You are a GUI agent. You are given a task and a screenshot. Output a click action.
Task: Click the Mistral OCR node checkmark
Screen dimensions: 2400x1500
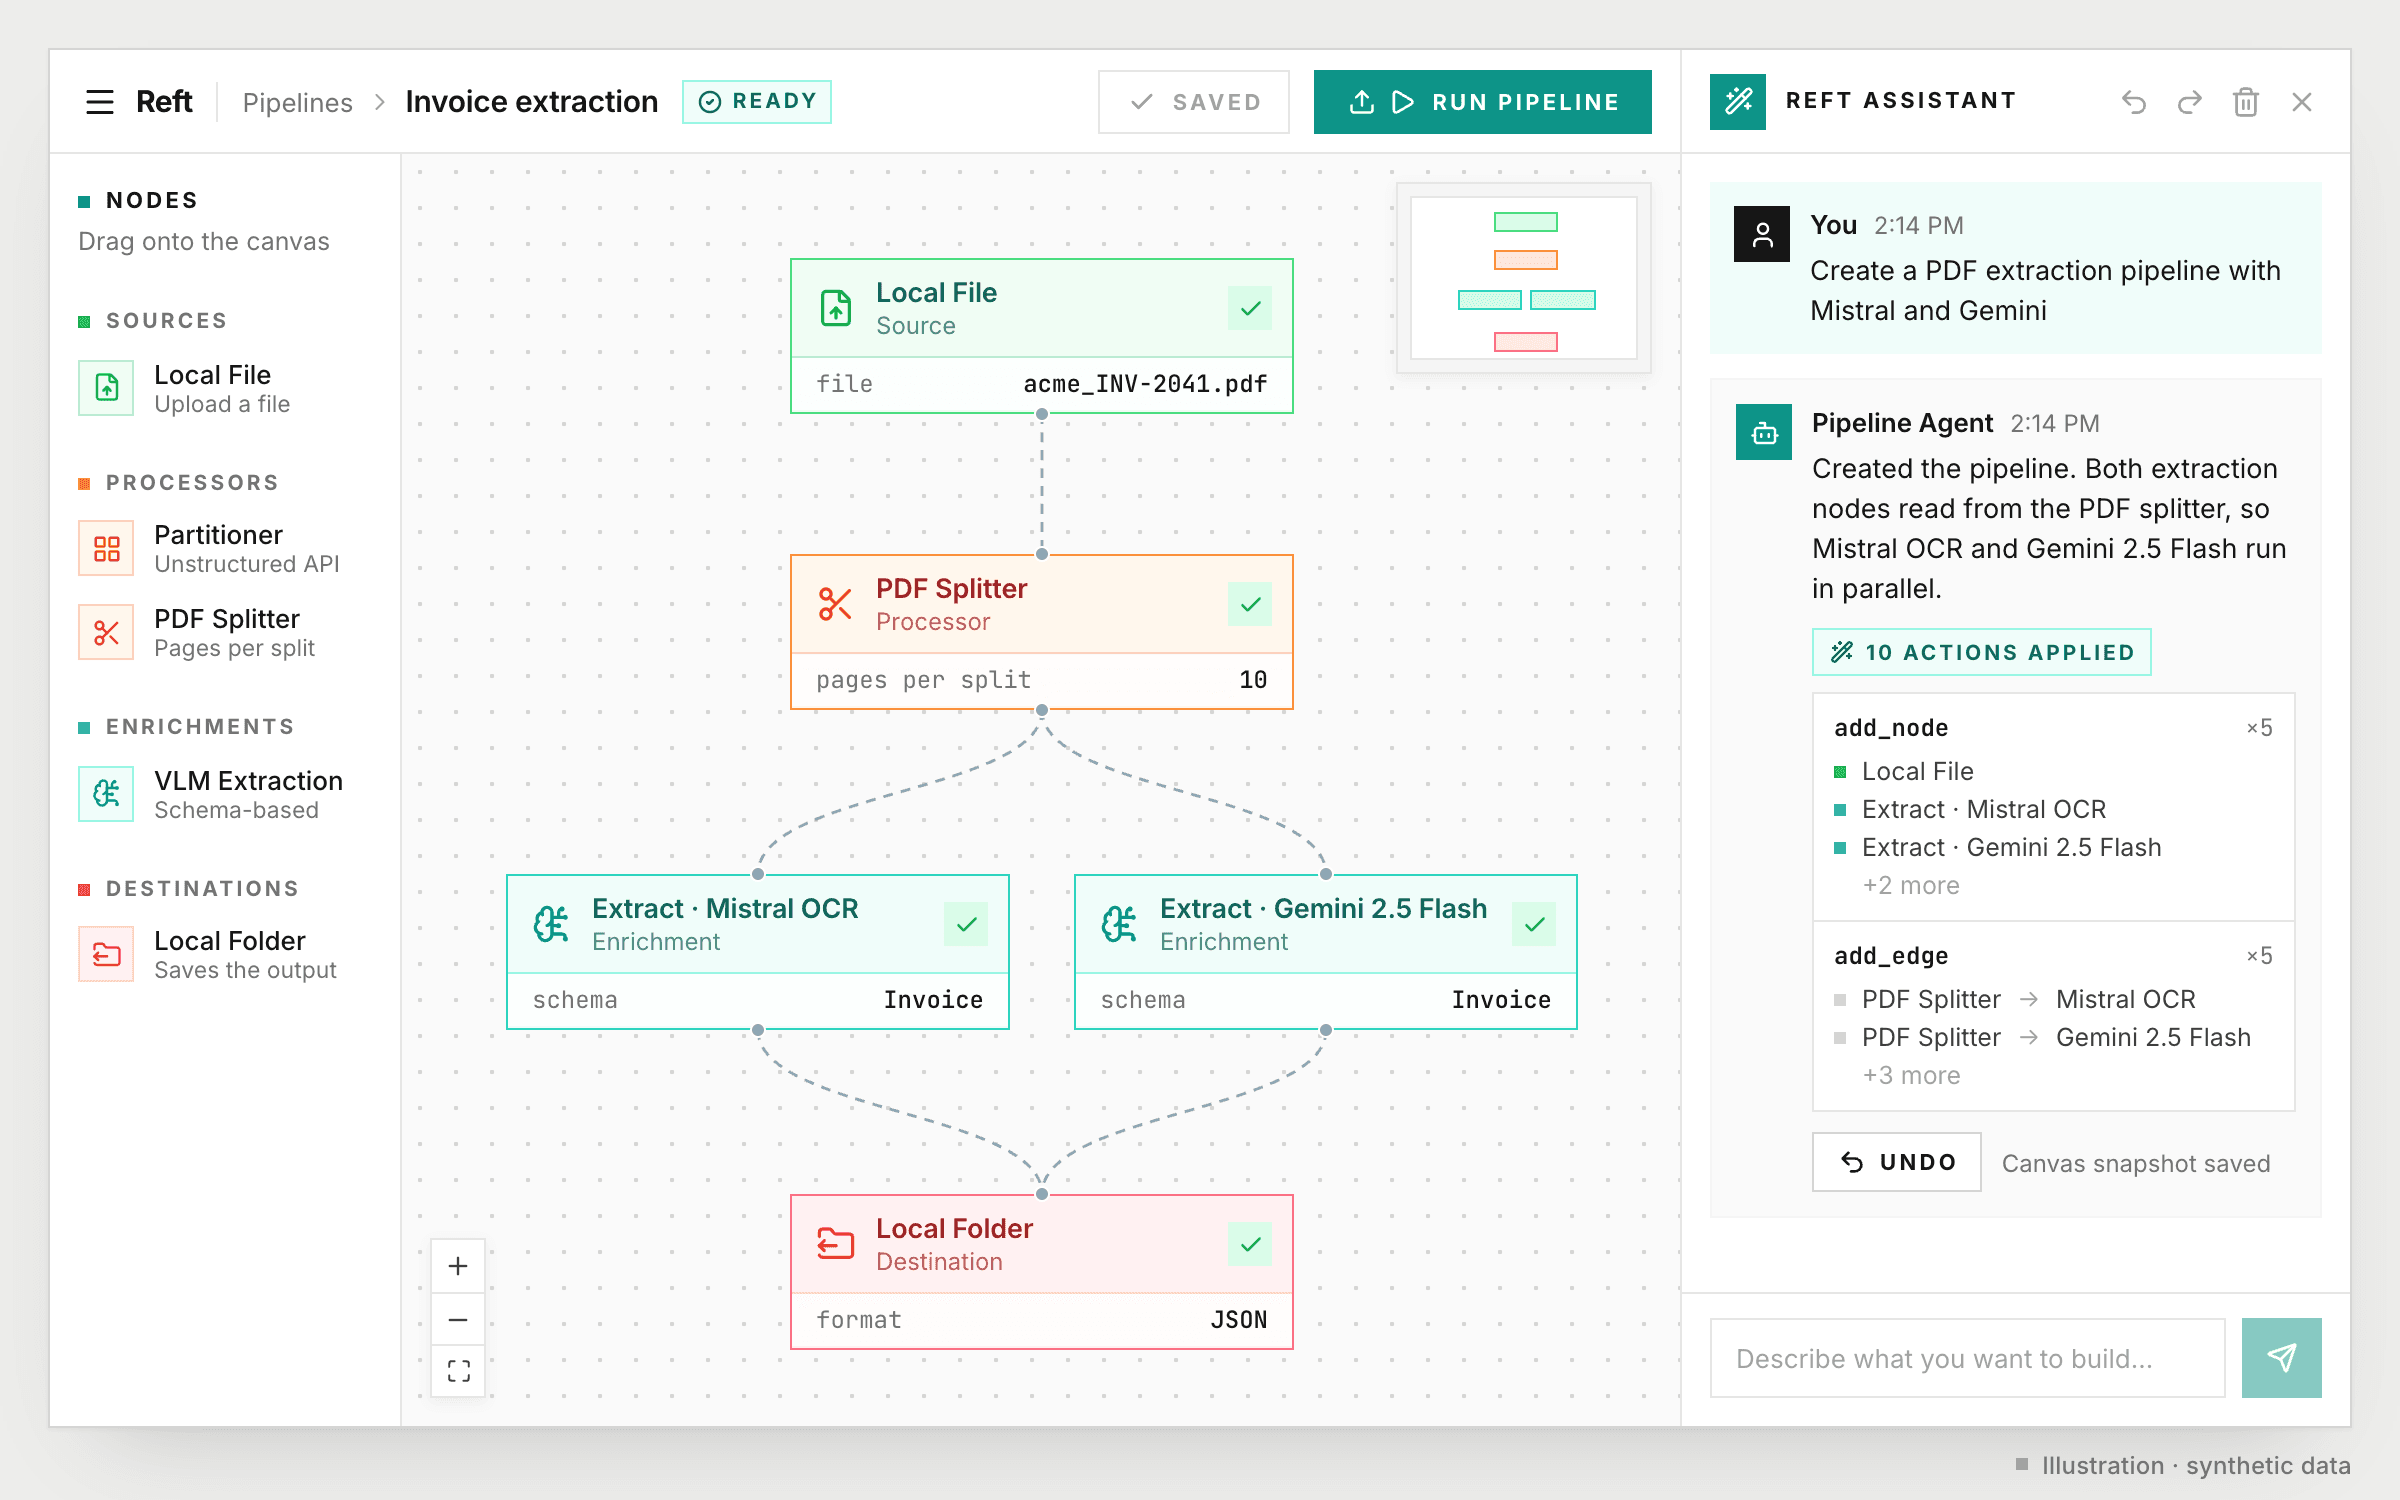(x=966, y=924)
